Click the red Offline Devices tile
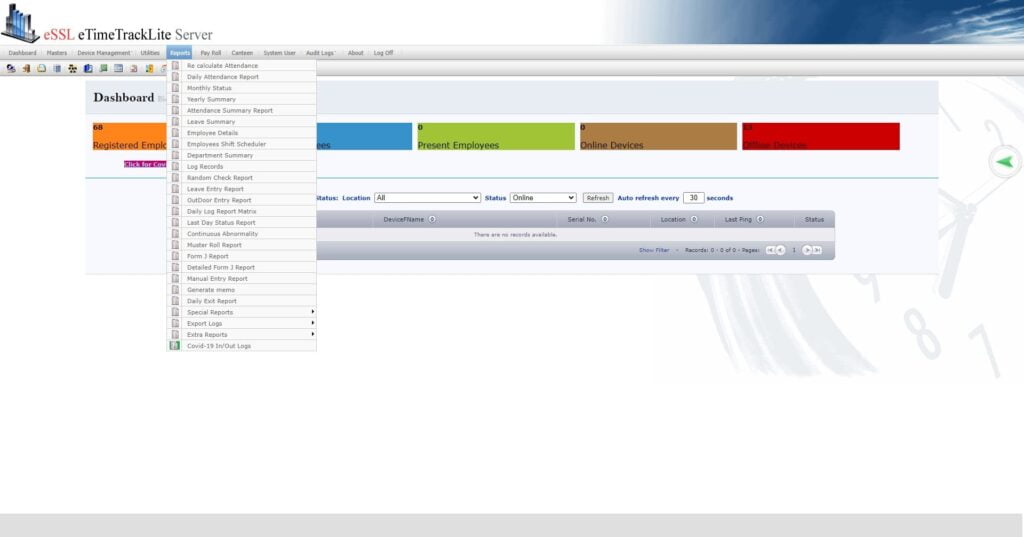The image size is (1024, 537). [821, 137]
